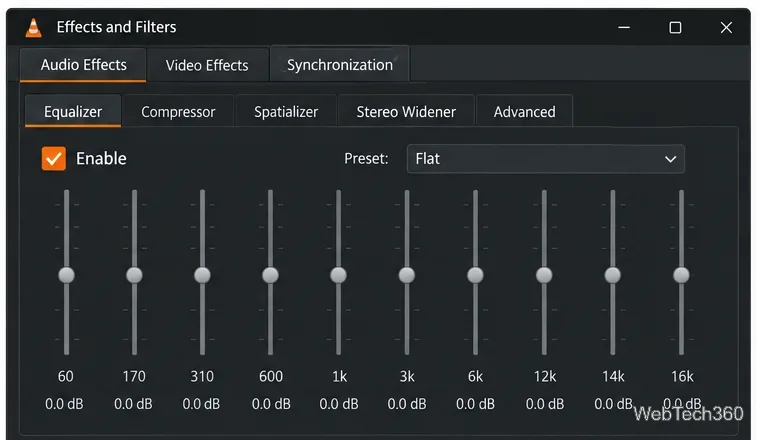Click the VLC cone icon in title bar
760x440 pixels.
coord(33,28)
